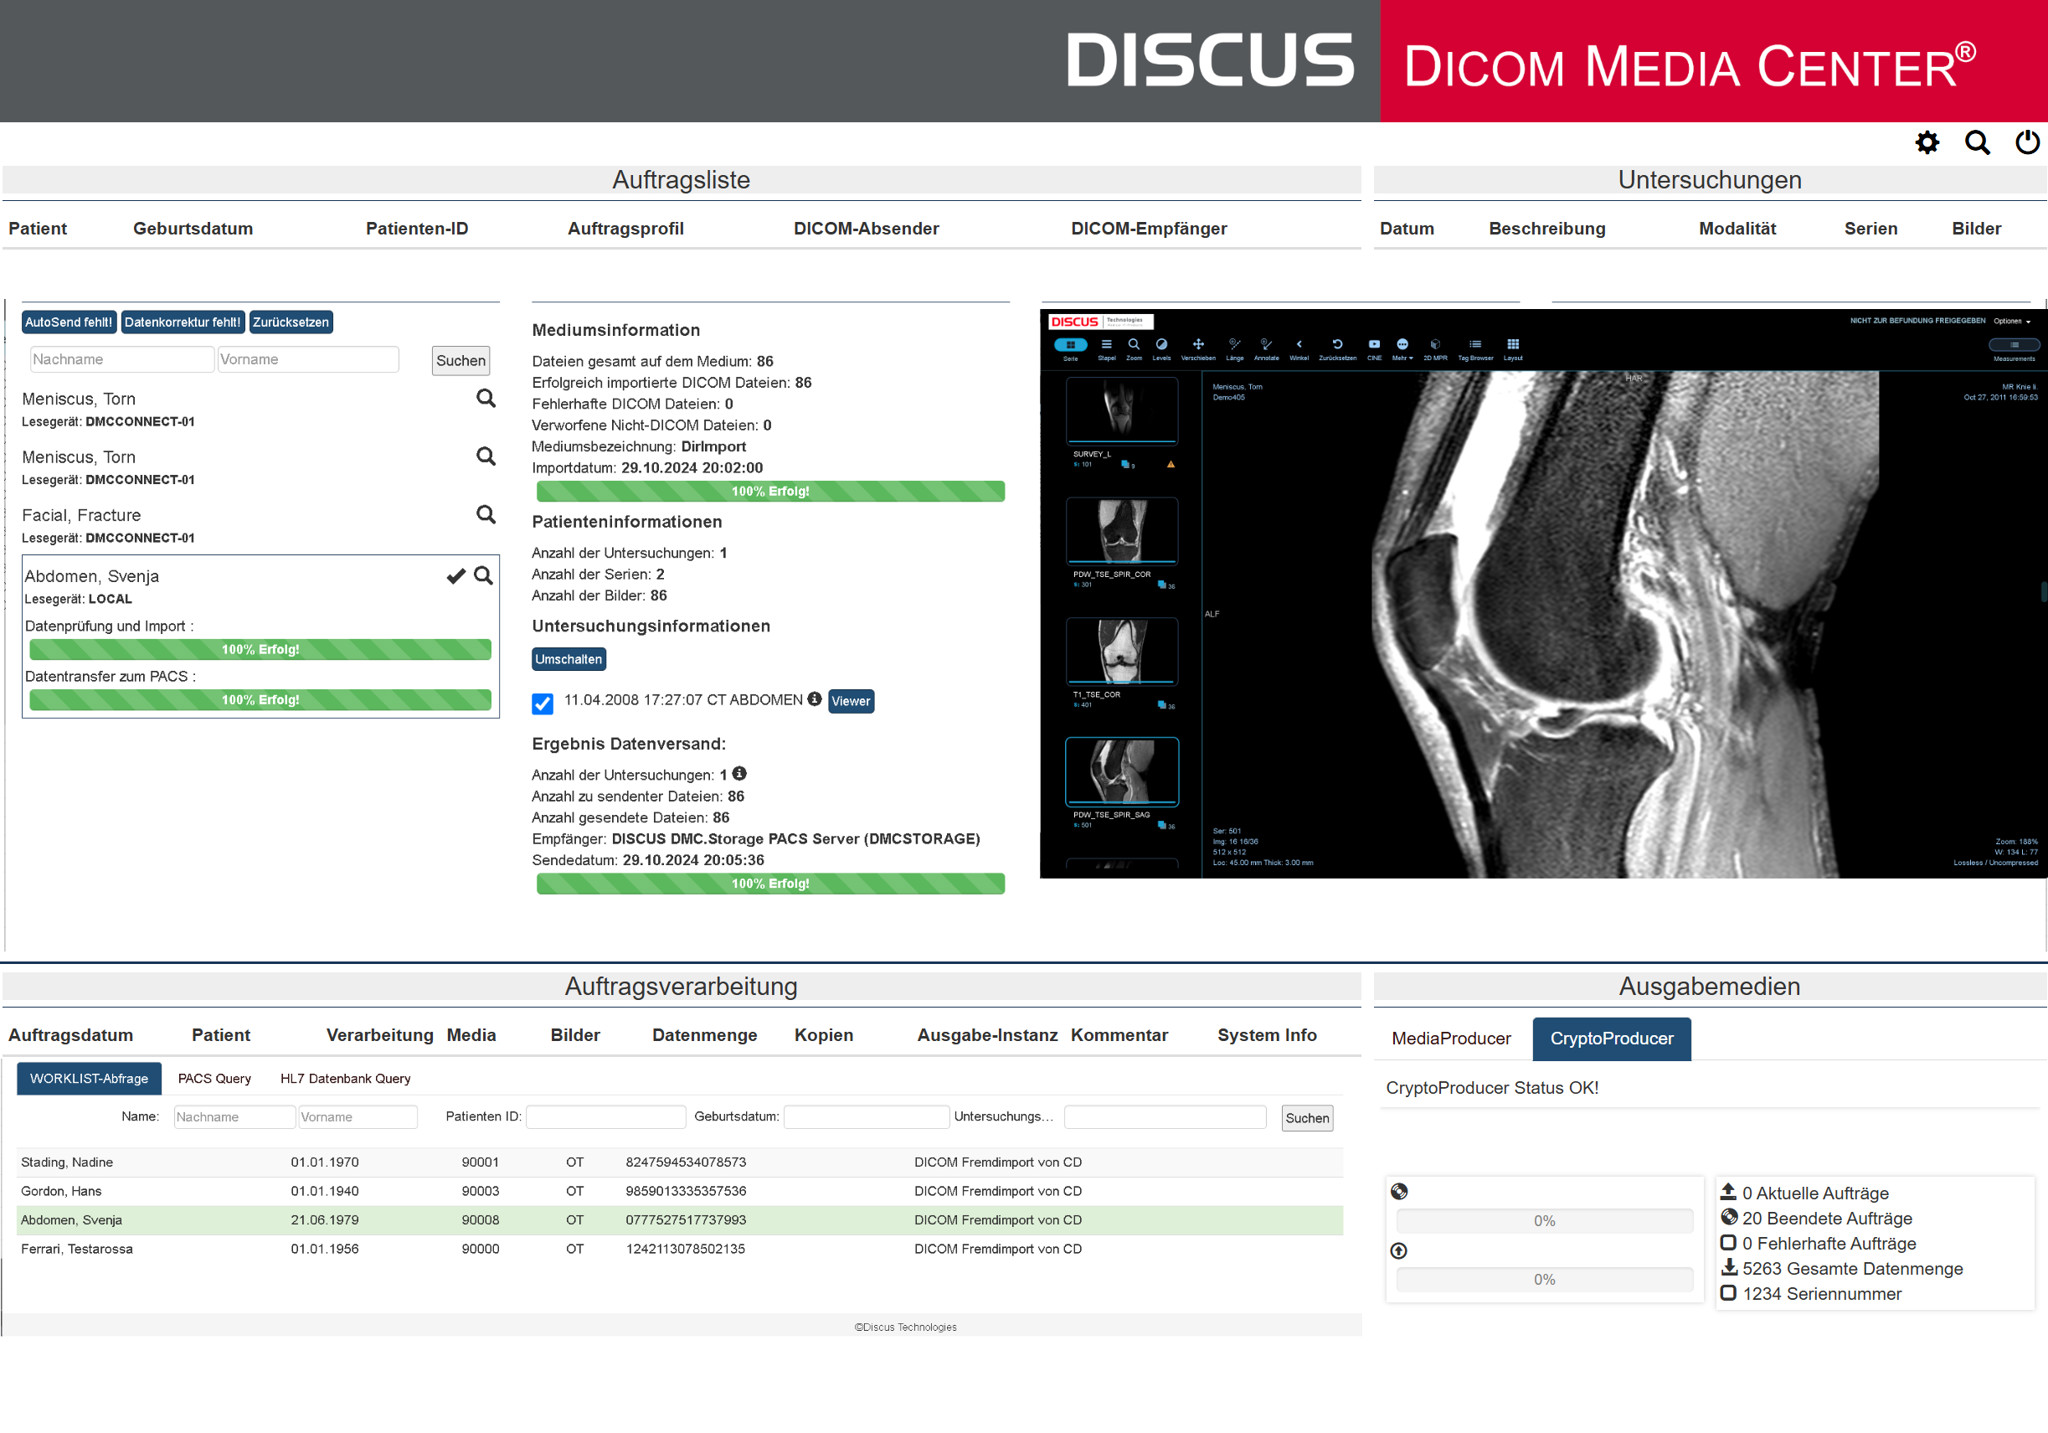Click magnifier for first Meniscus, Torn entry
The width and height of the screenshot is (2048, 1433).
pos(486,398)
